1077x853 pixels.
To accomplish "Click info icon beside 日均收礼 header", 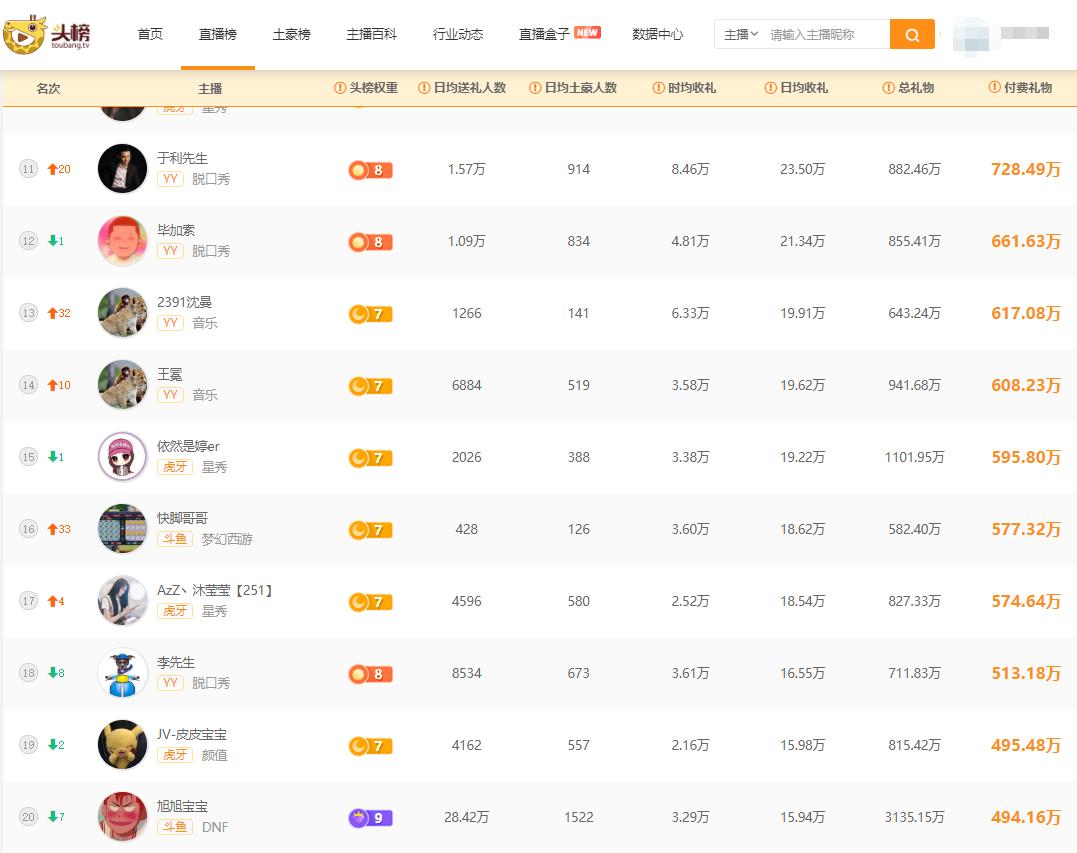I will [x=771, y=88].
